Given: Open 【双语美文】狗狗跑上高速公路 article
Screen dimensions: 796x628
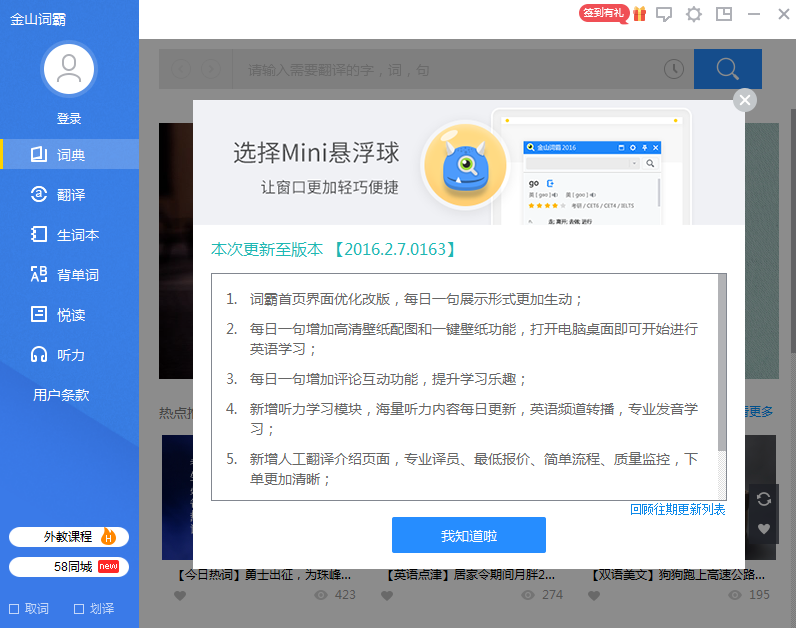Looking at the screenshot, I should 678,575.
